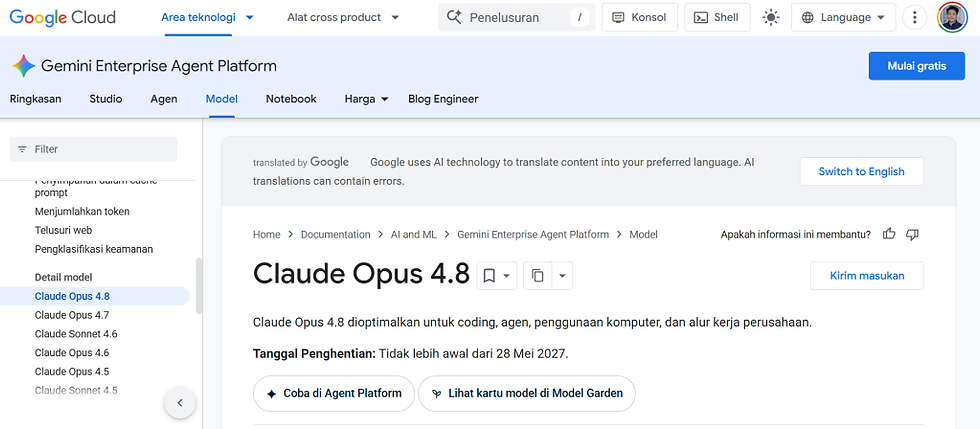Click the thumbs-down not helpful icon
980x429 pixels.
(x=912, y=235)
